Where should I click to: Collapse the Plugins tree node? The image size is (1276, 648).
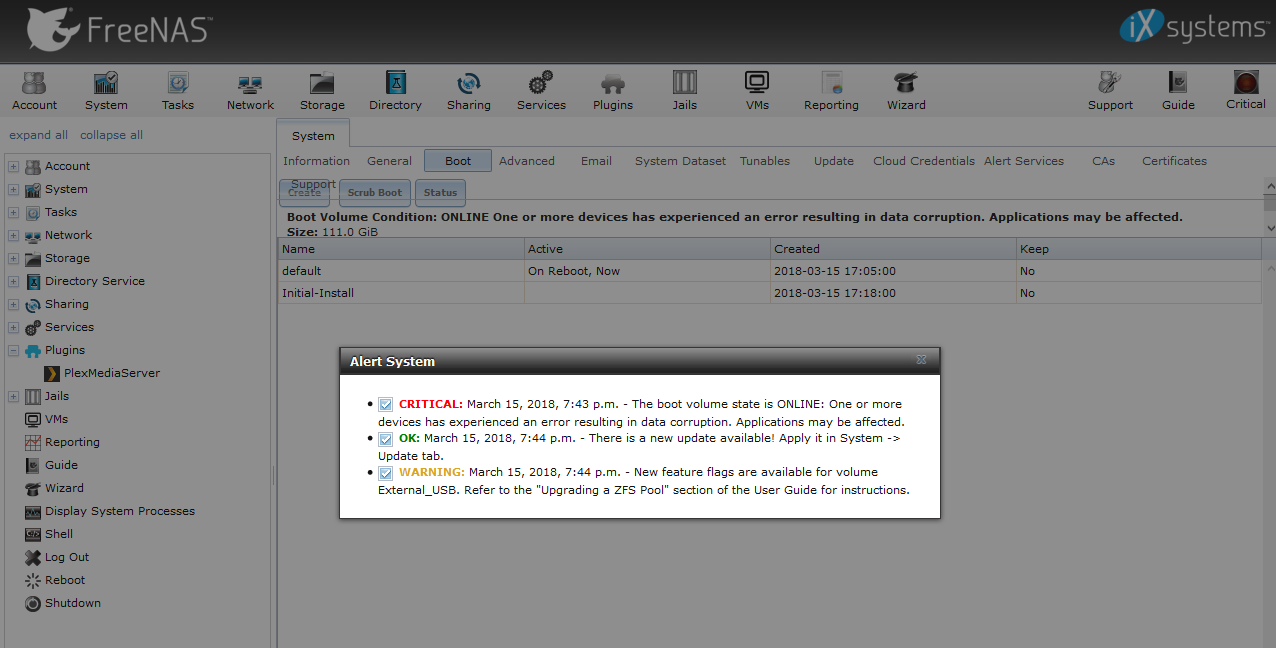13,351
